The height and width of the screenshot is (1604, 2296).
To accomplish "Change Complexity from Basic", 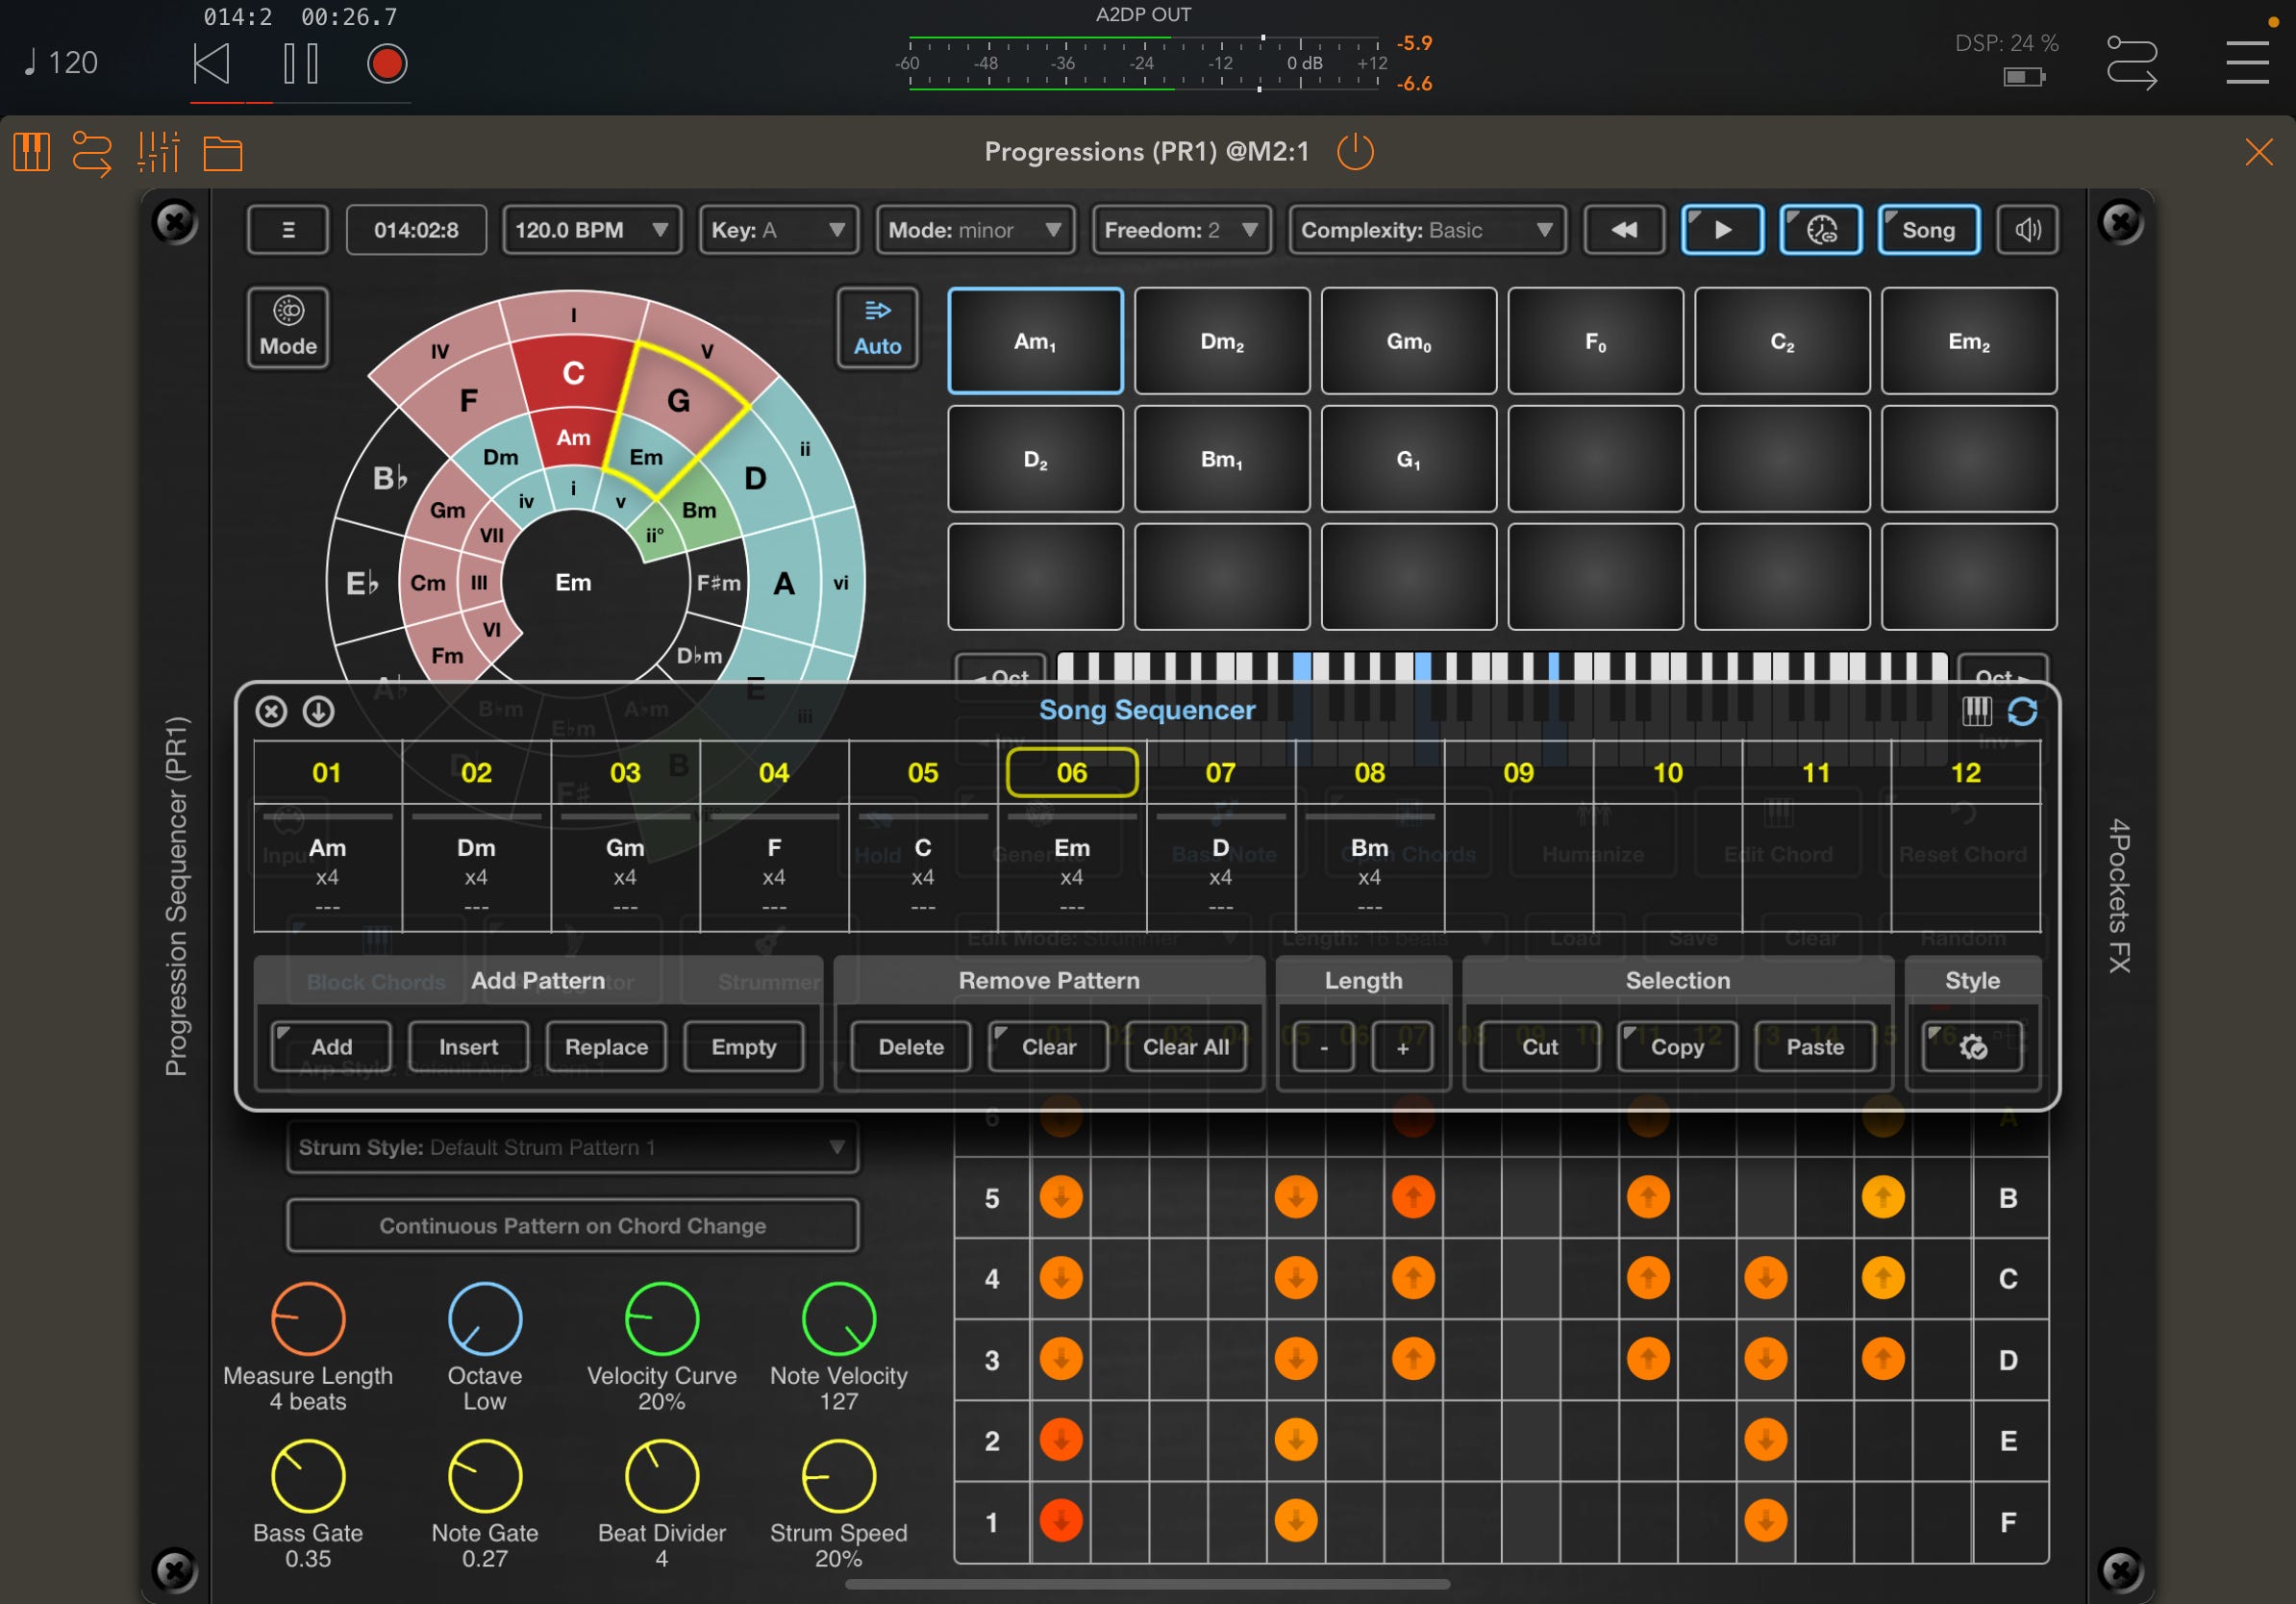I will tap(1426, 229).
